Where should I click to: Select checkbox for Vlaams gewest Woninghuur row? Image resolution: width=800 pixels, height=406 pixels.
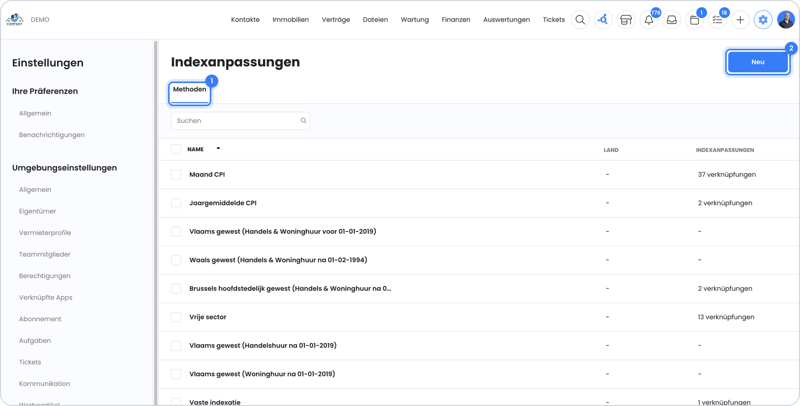[176, 374]
